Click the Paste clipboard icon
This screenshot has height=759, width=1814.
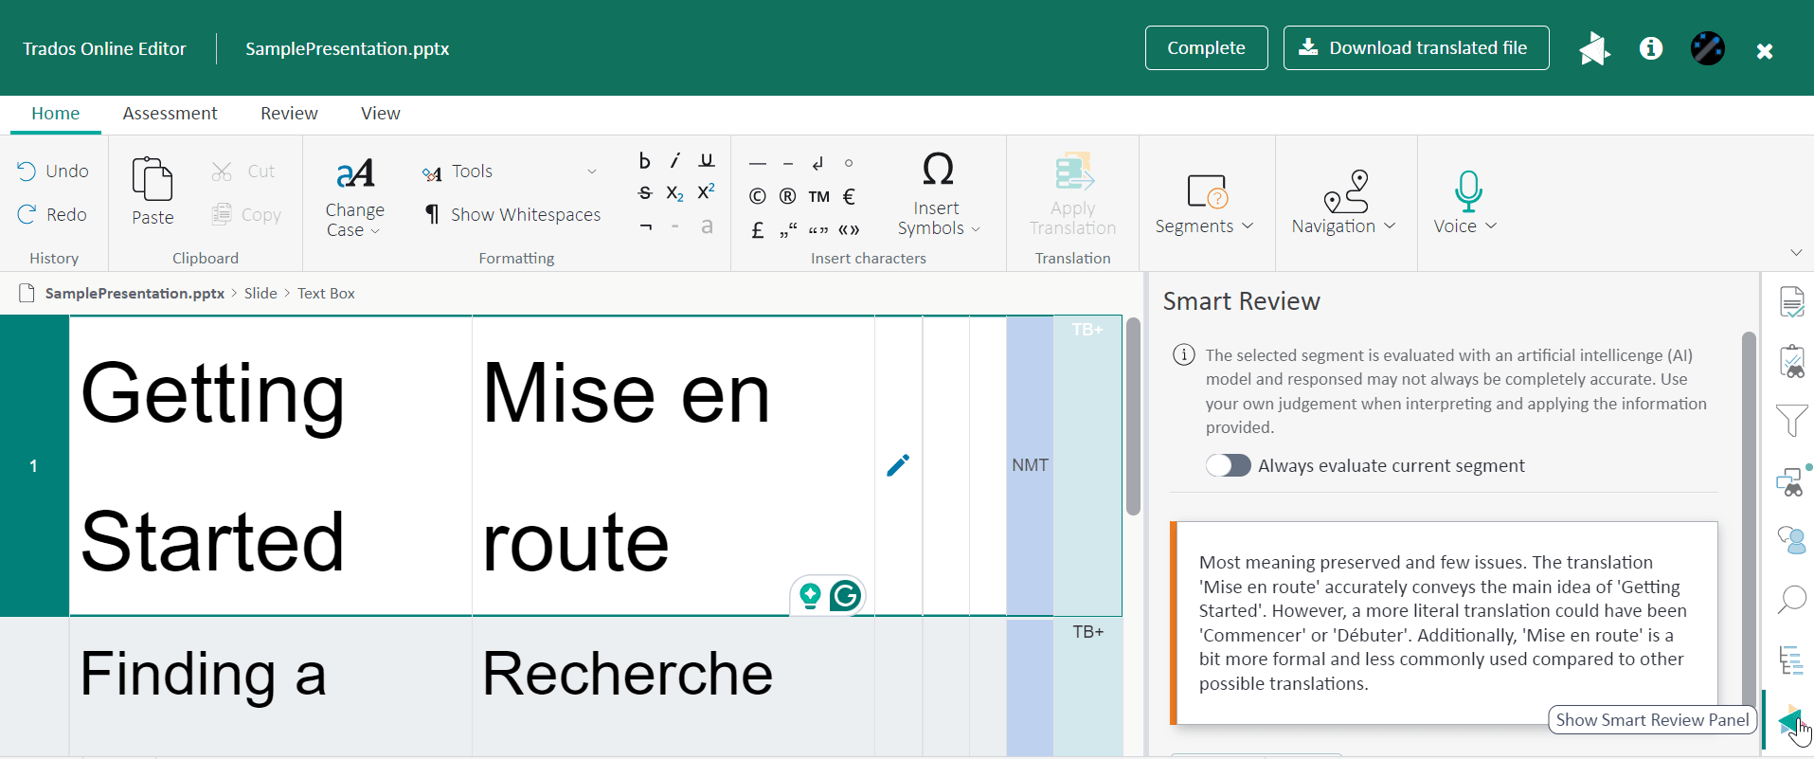pos(152,191)
